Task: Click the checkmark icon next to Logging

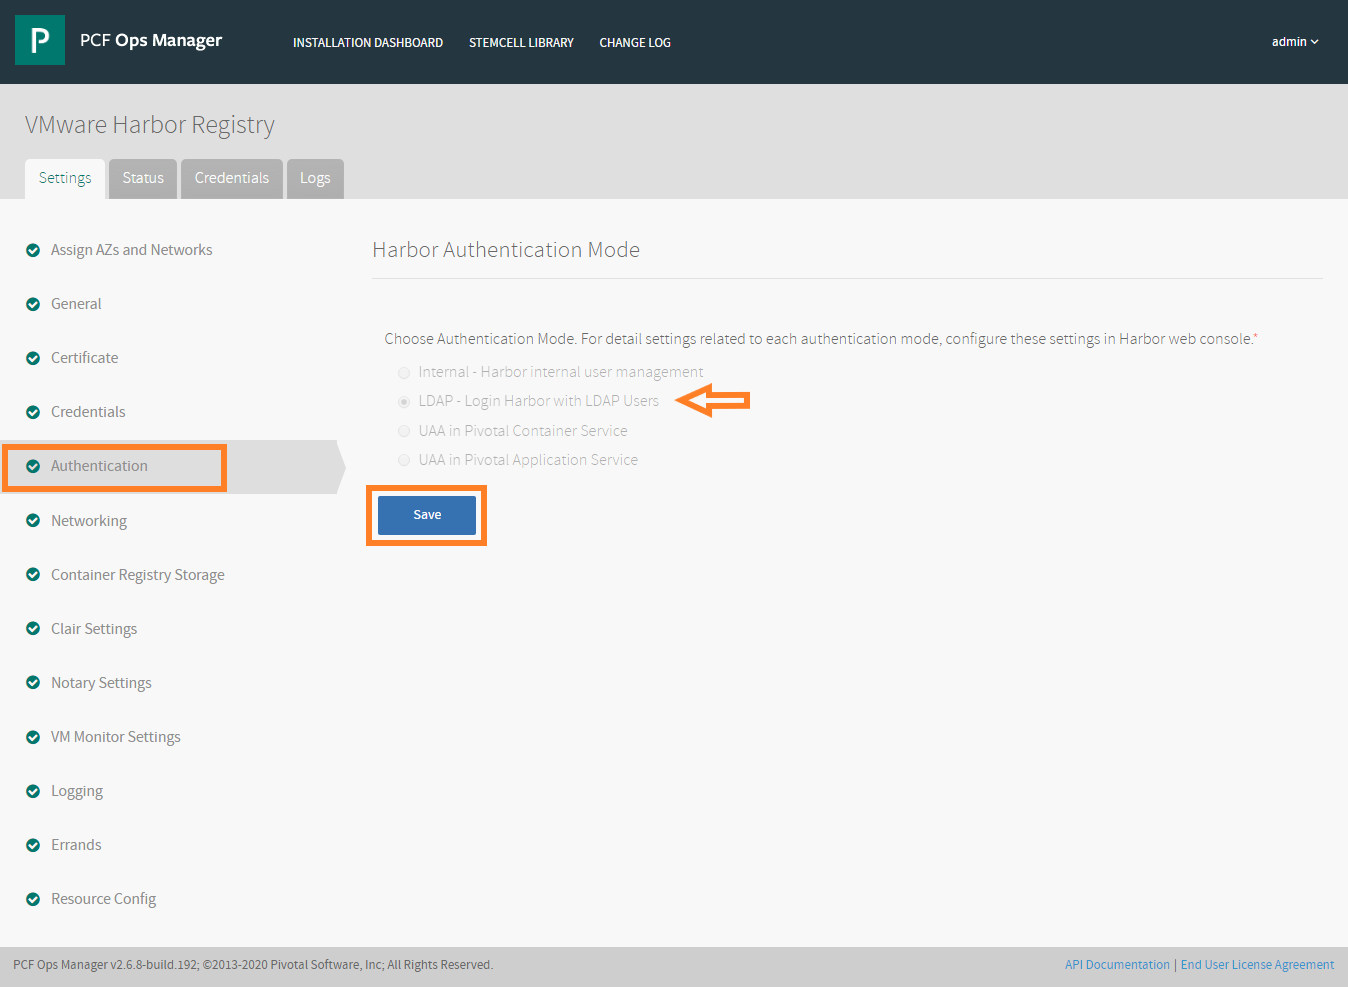Action: 33,791
